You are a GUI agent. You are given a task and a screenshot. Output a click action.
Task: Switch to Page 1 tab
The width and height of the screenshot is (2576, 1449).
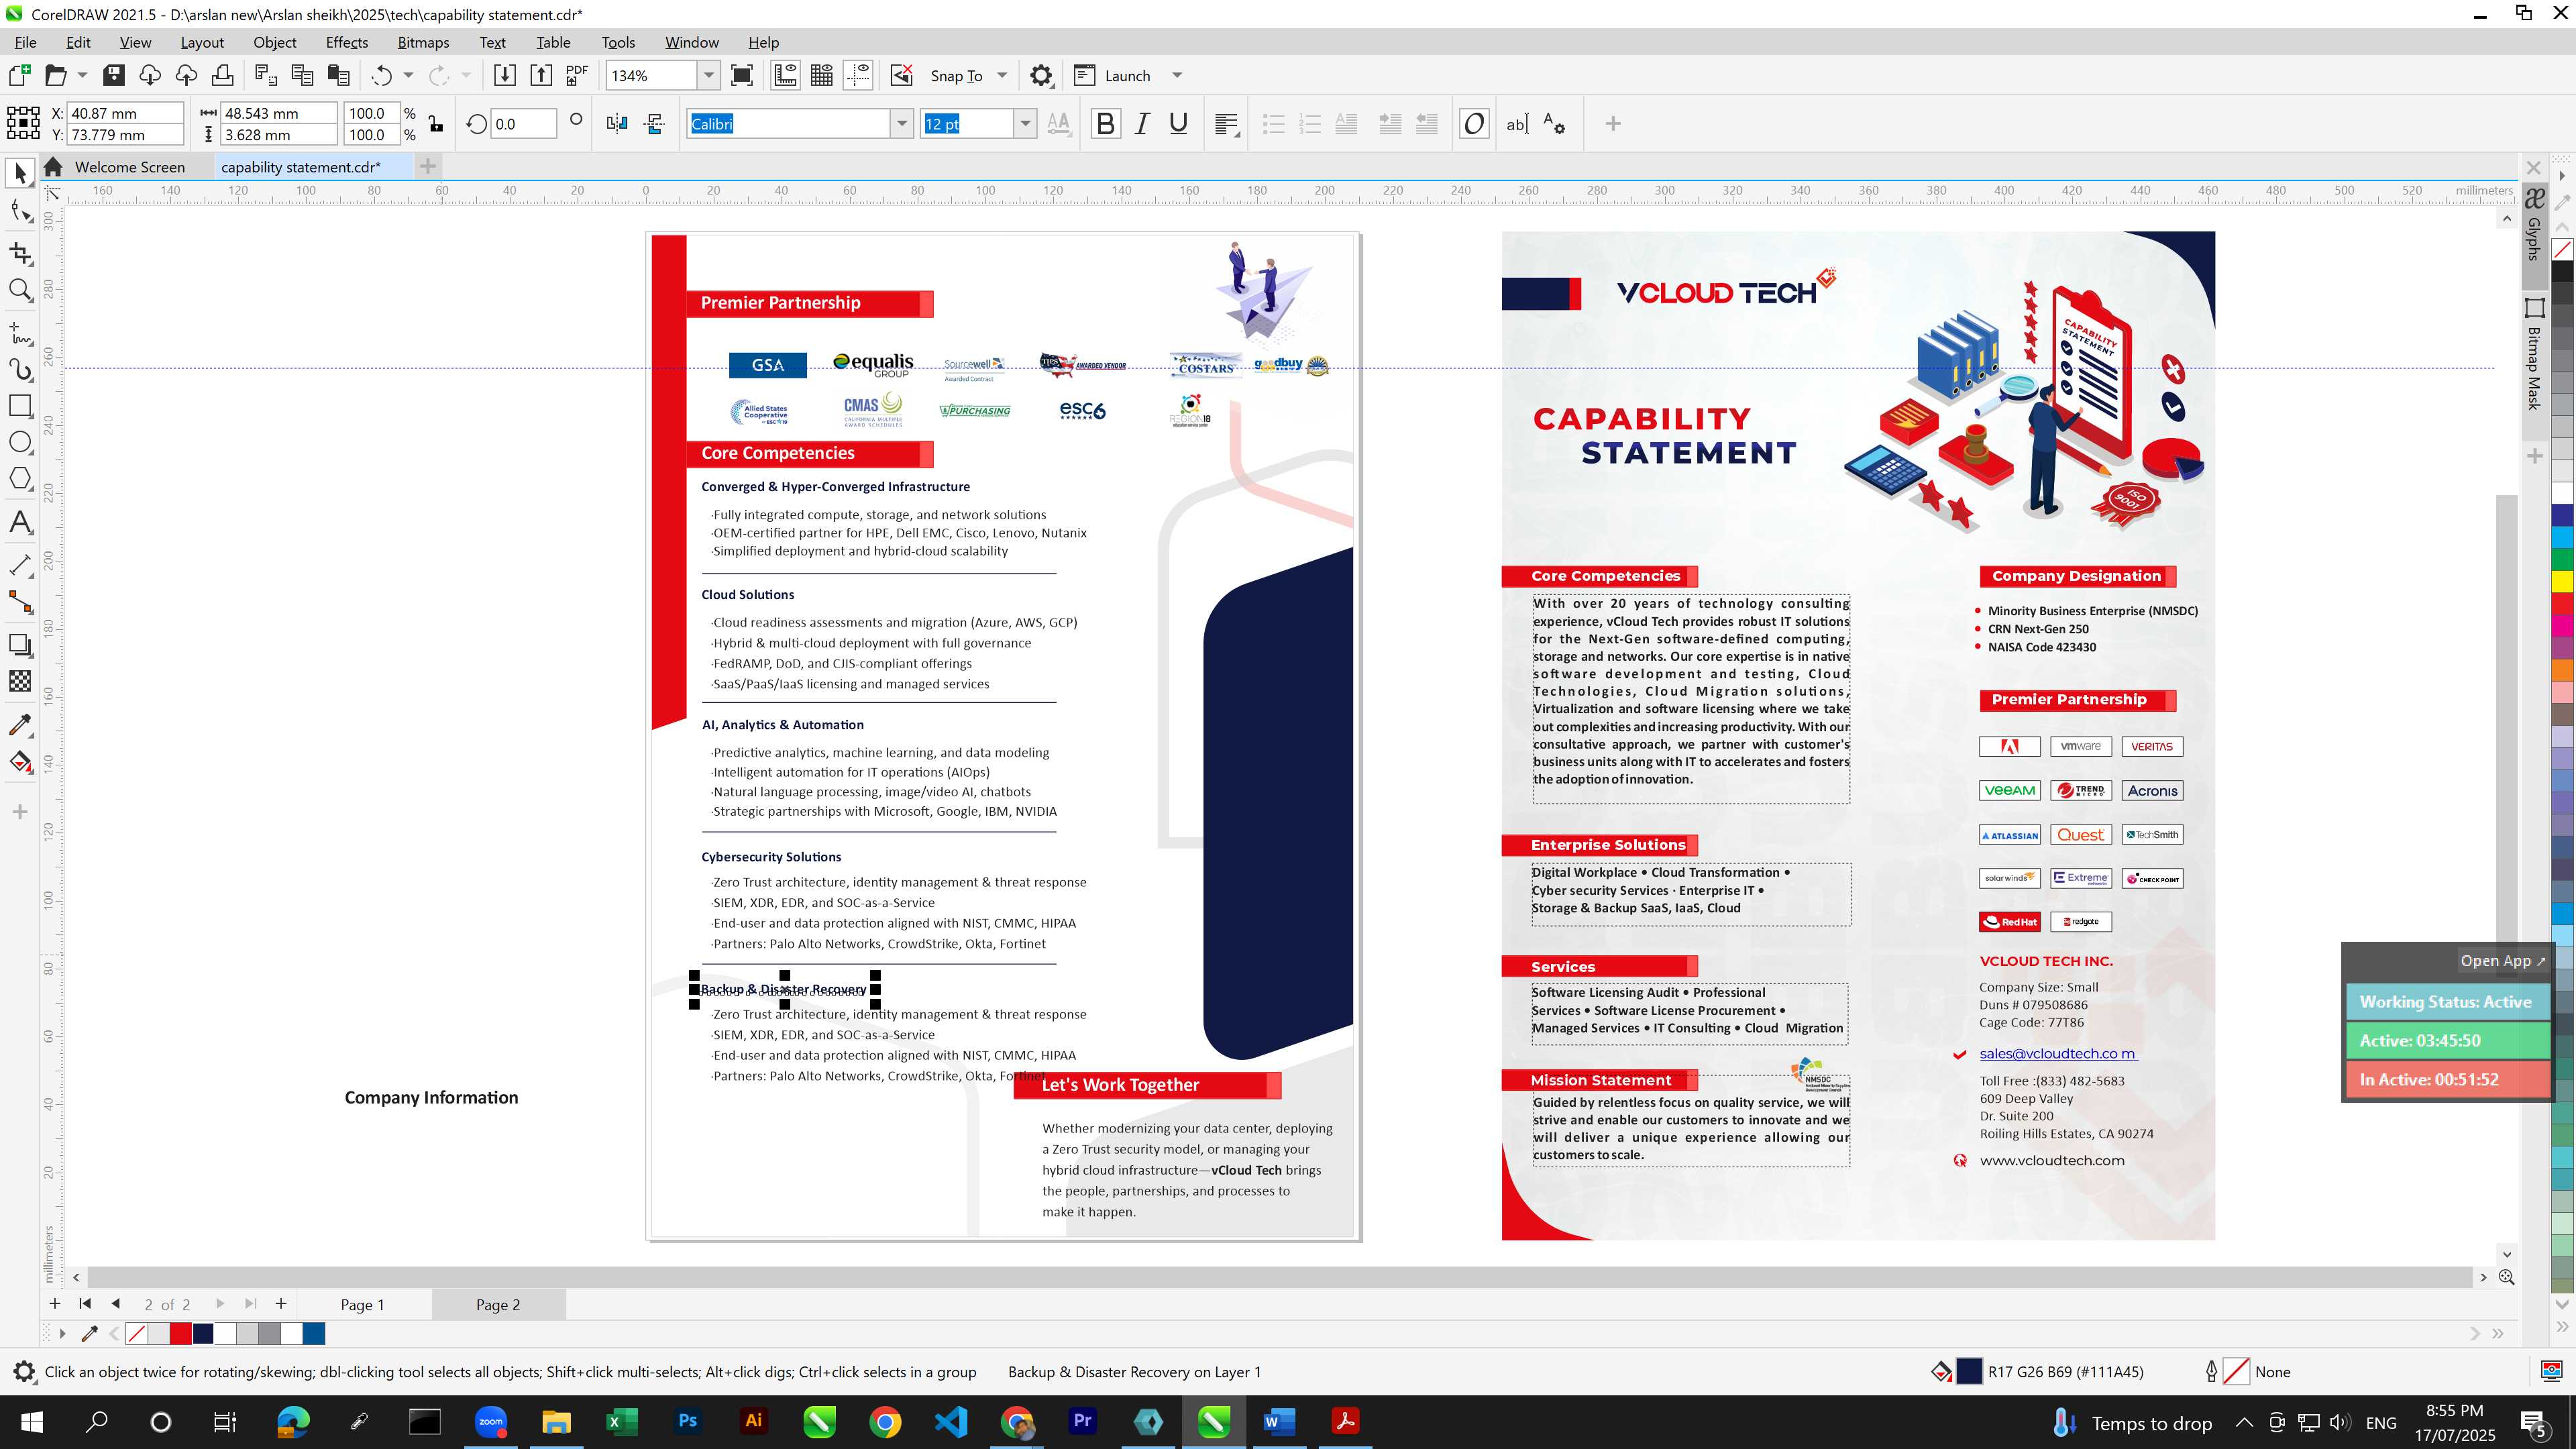point(362,1304)
